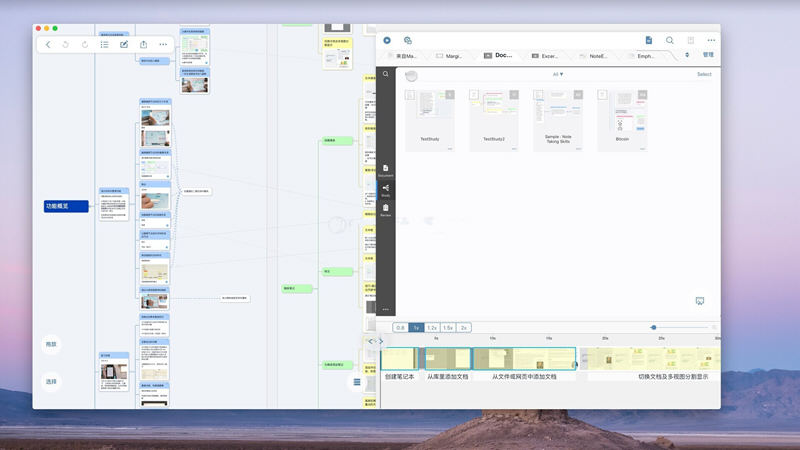800x450 pixels.
Task: Expand the All filter dropdown
Action: (x=558, y=74)
